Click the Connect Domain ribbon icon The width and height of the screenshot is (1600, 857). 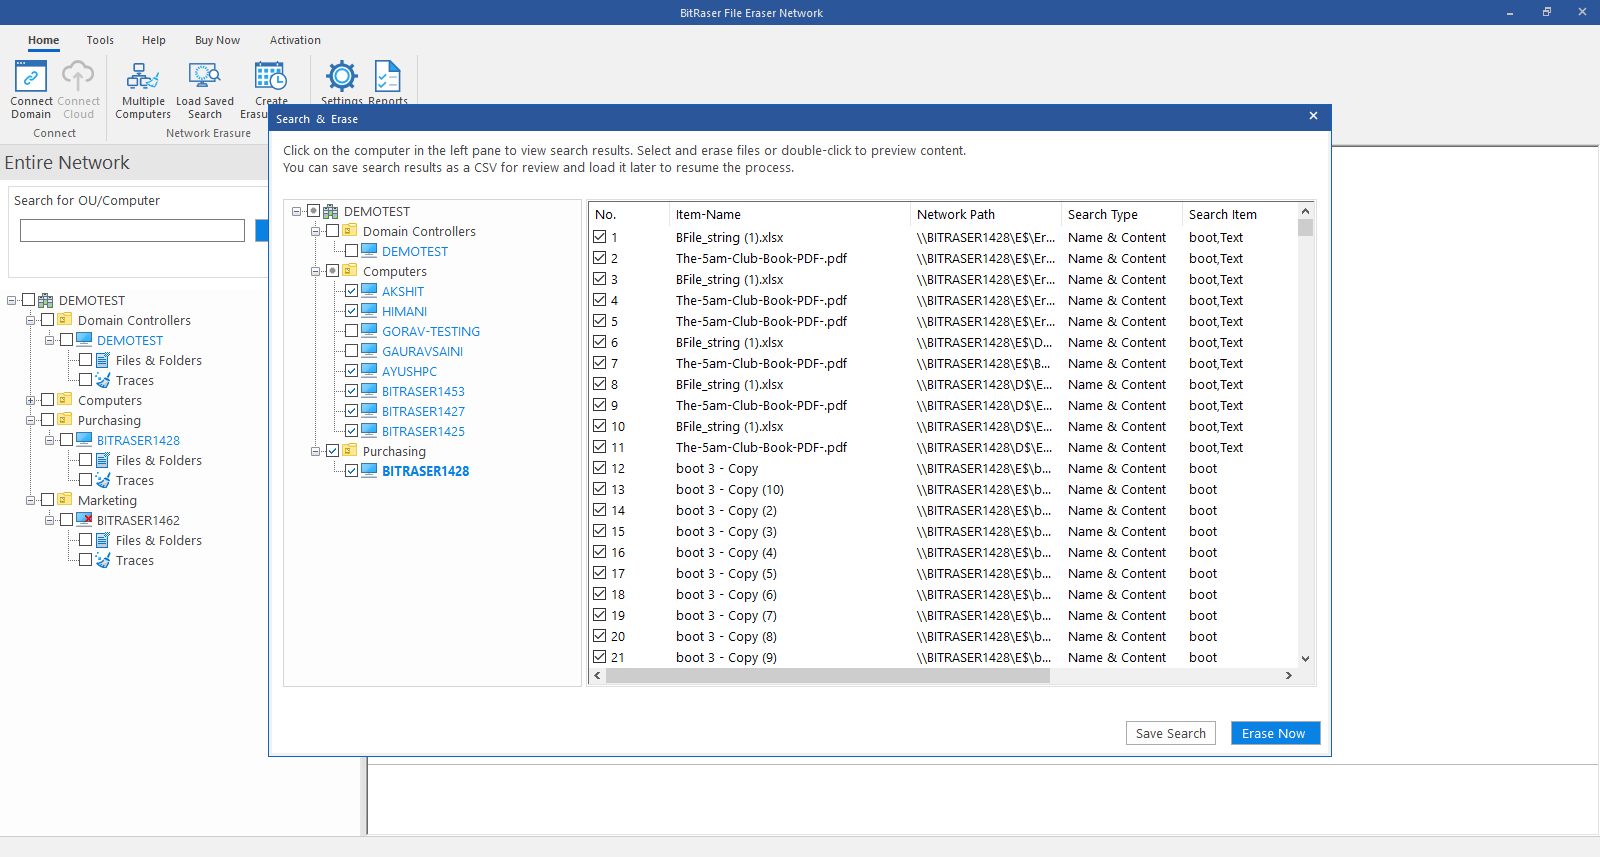[x=31, y=77]
